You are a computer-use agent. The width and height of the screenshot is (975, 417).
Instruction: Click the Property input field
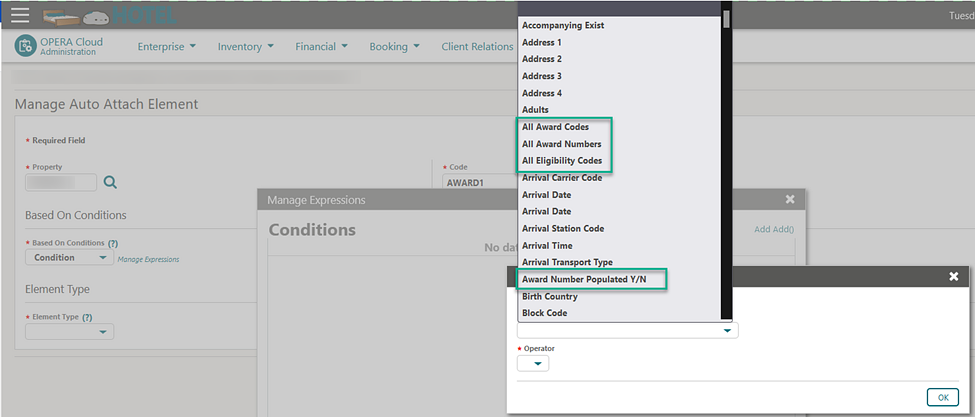click(61, 182)
